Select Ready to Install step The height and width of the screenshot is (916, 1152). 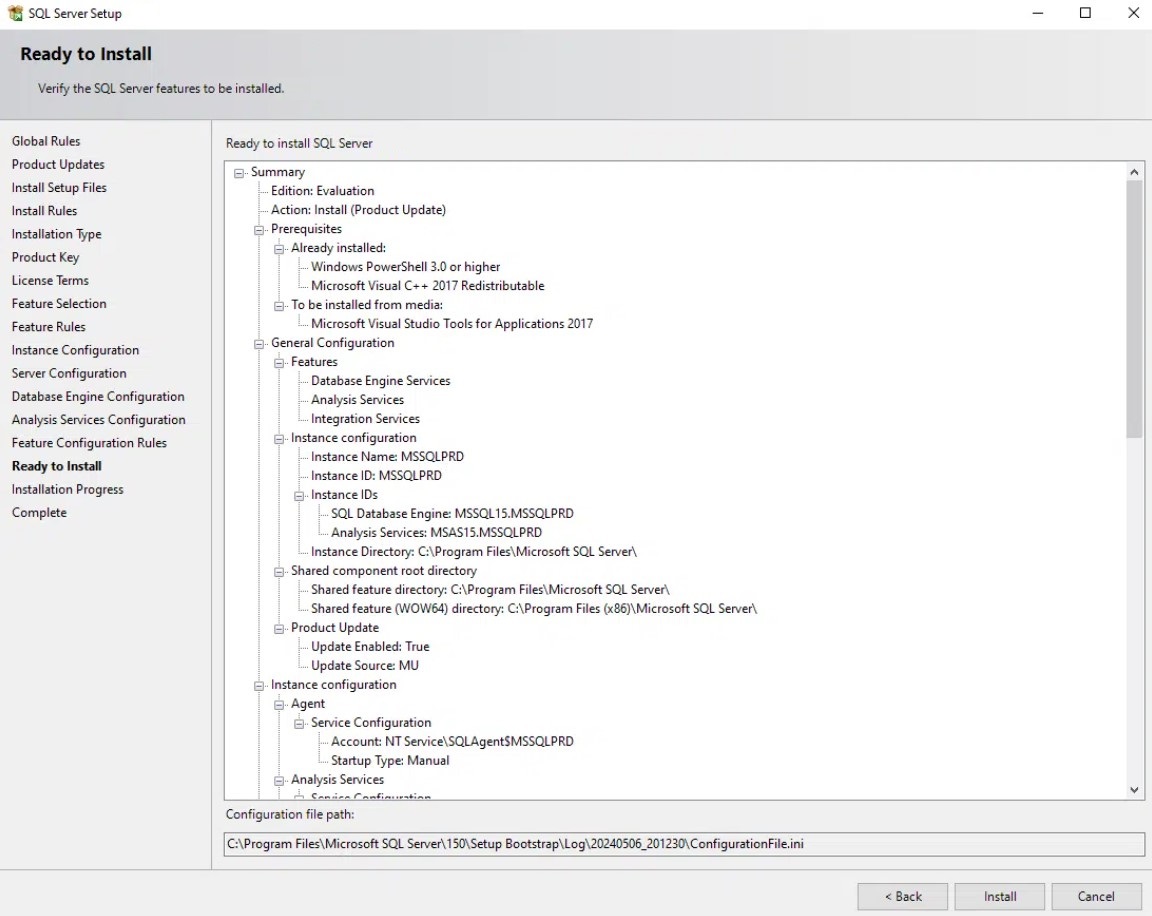point(57,466)
